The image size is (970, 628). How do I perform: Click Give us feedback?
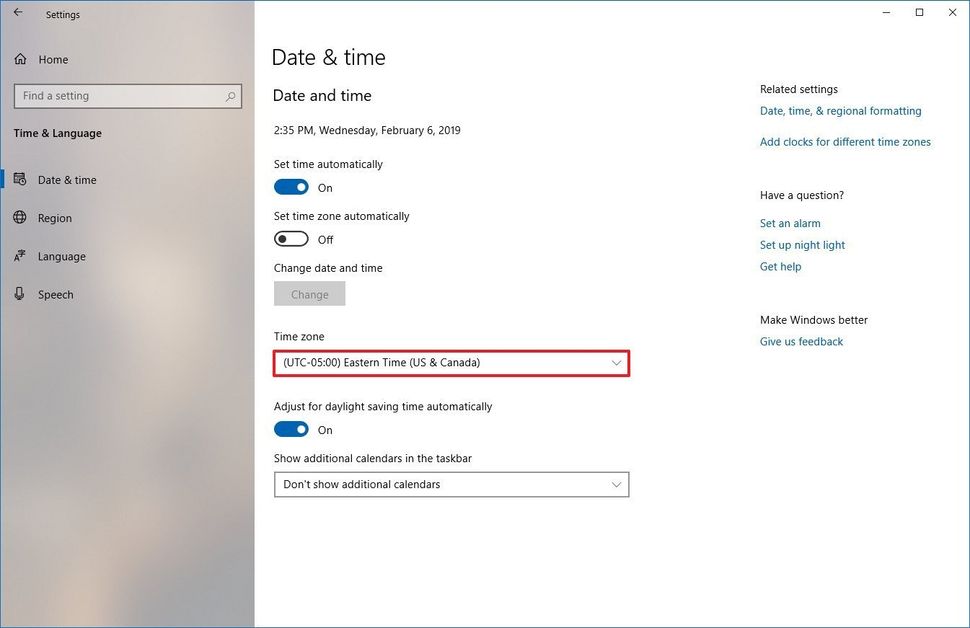coord(800,341)
